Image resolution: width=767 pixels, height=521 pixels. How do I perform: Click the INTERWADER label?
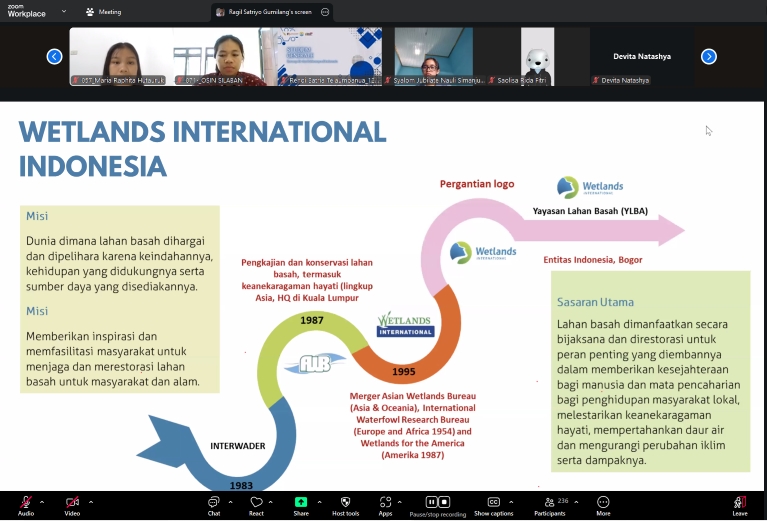point(238,446)
